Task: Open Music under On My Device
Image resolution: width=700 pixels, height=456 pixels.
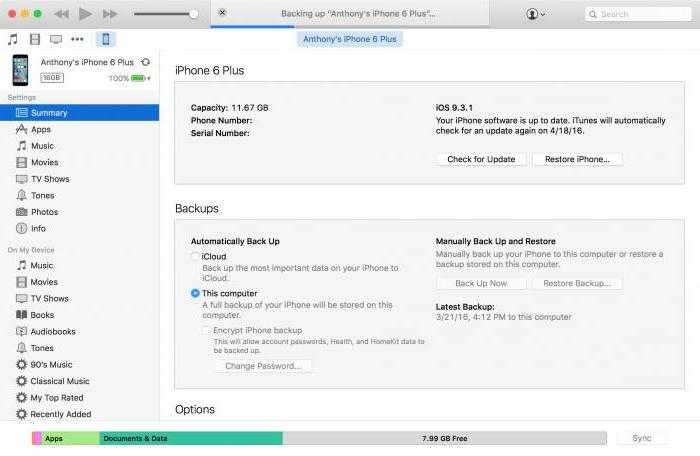Action: click(x=79, y=266)
